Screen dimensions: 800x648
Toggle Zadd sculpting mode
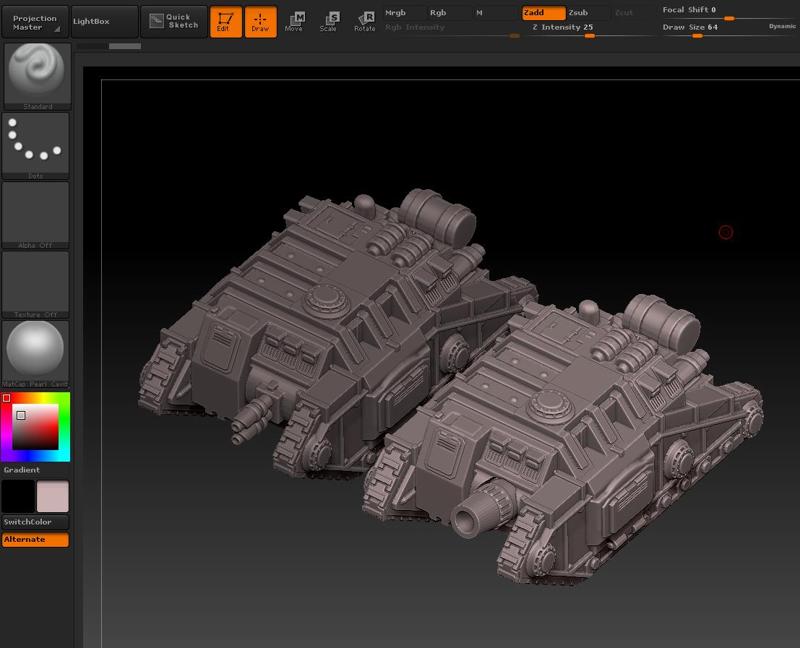coord(543,13)
